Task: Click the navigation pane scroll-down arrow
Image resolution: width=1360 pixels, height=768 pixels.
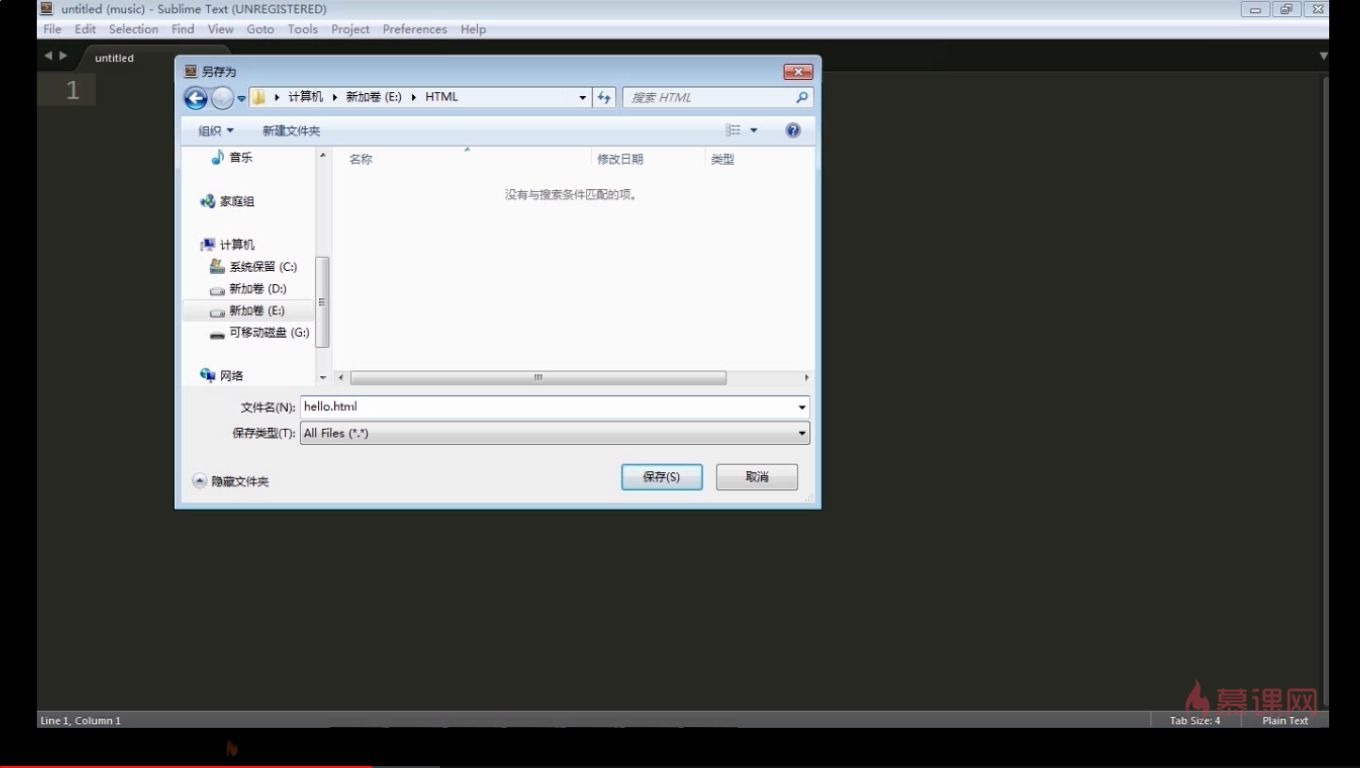Action: coord(322,378)
